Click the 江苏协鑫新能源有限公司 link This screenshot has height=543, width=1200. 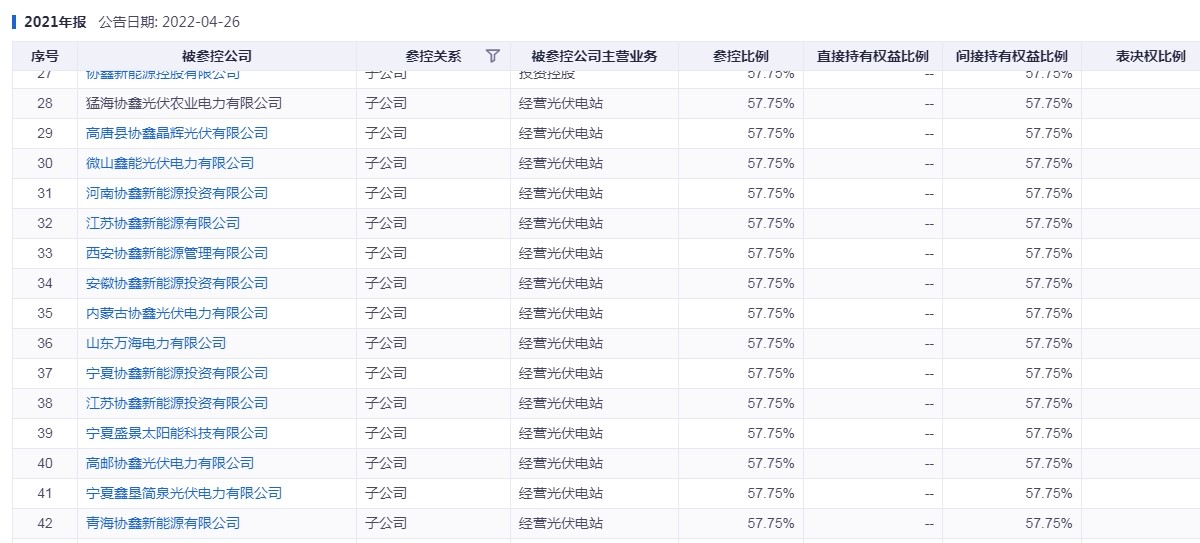coord(163,223)
